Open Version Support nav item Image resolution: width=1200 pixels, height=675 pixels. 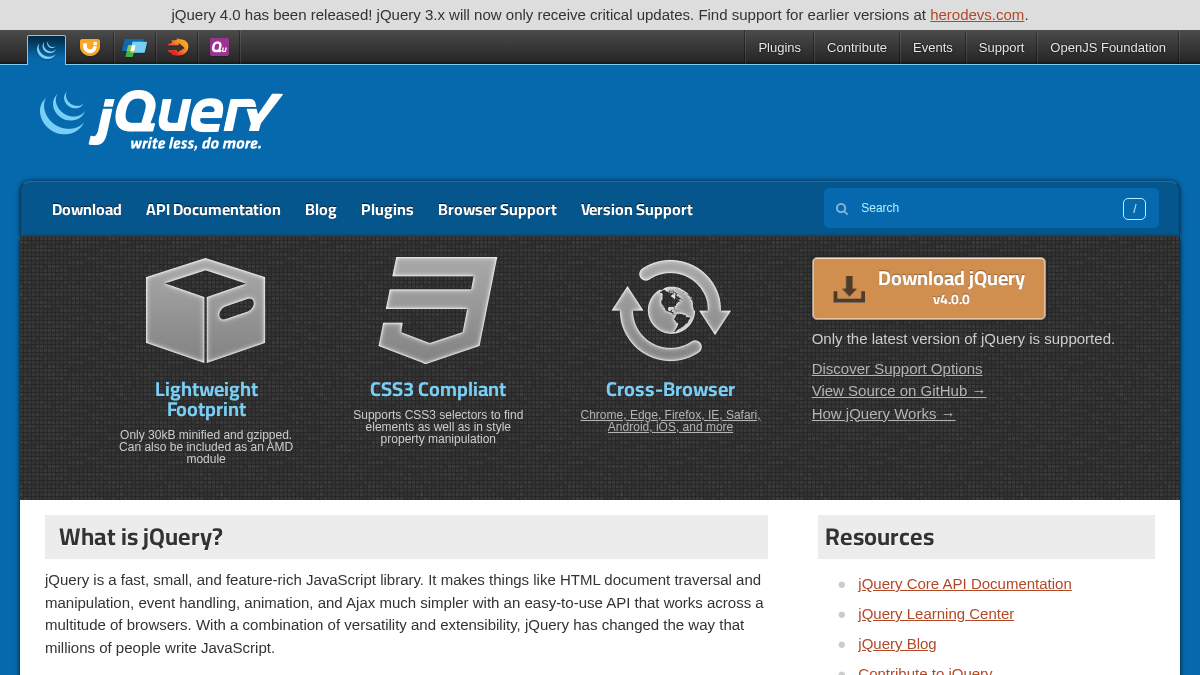coord(637,209)
